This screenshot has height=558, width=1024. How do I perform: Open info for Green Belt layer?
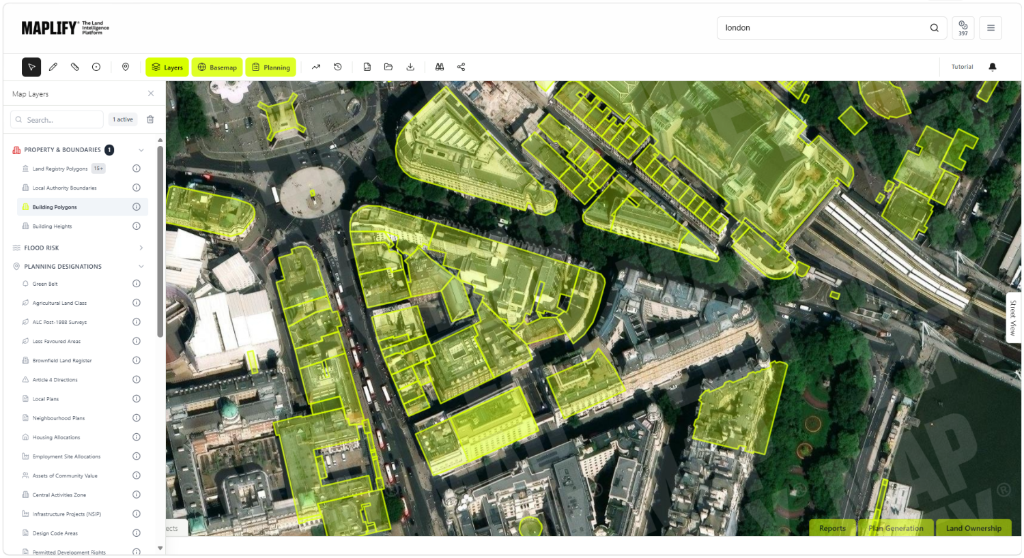136,284
